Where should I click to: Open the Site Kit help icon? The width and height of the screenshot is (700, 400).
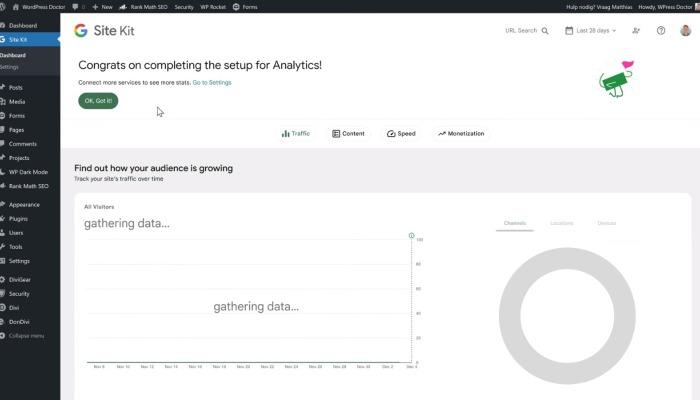click(661, 31)
